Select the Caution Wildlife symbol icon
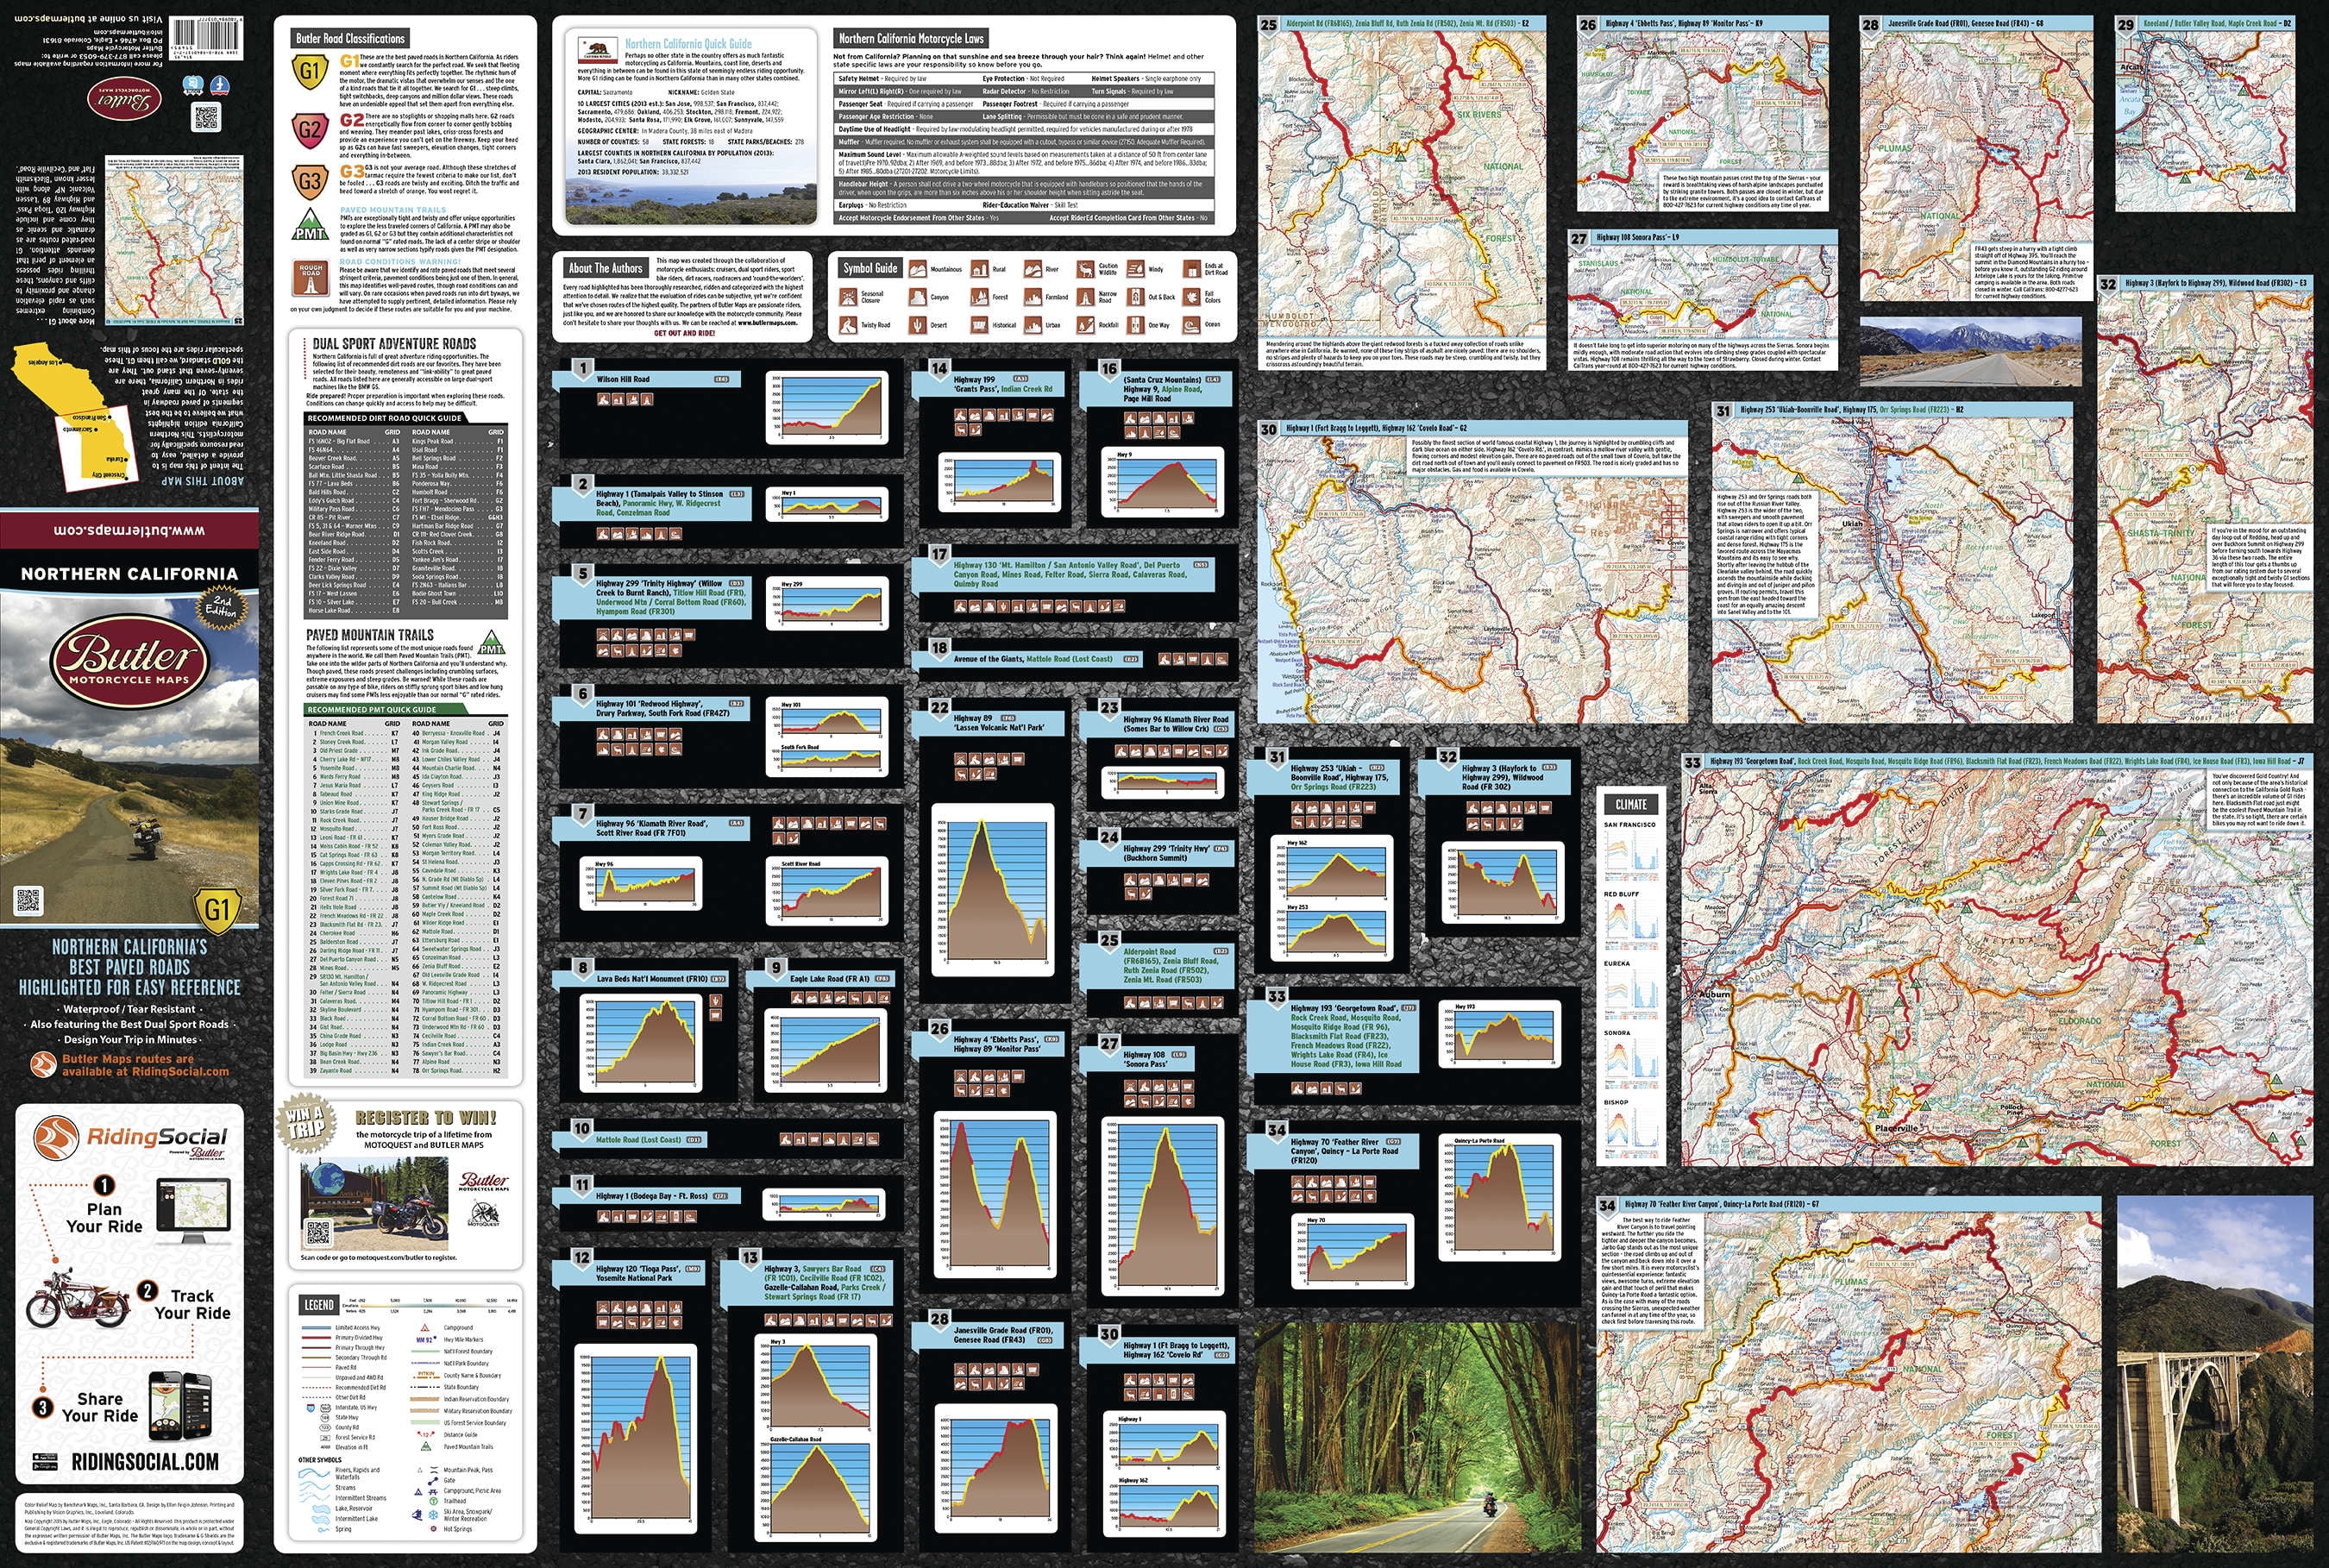Image resolution: width=2329 pixels, height=1568 pixels. click(x=1086, y=269)
